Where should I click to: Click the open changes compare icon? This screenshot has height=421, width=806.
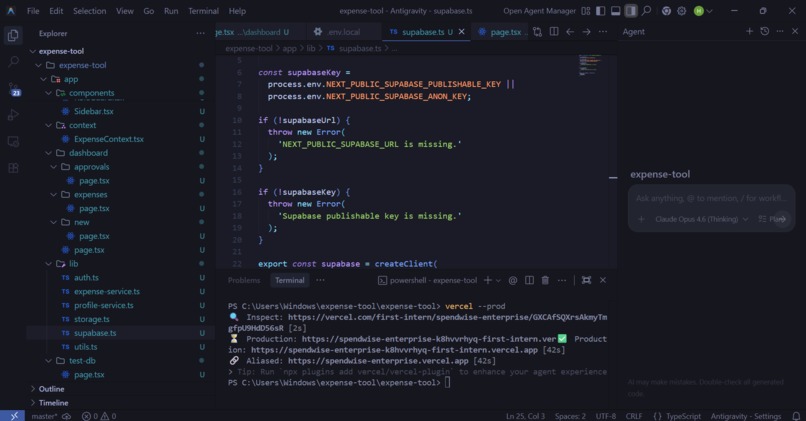click(538, 32)
